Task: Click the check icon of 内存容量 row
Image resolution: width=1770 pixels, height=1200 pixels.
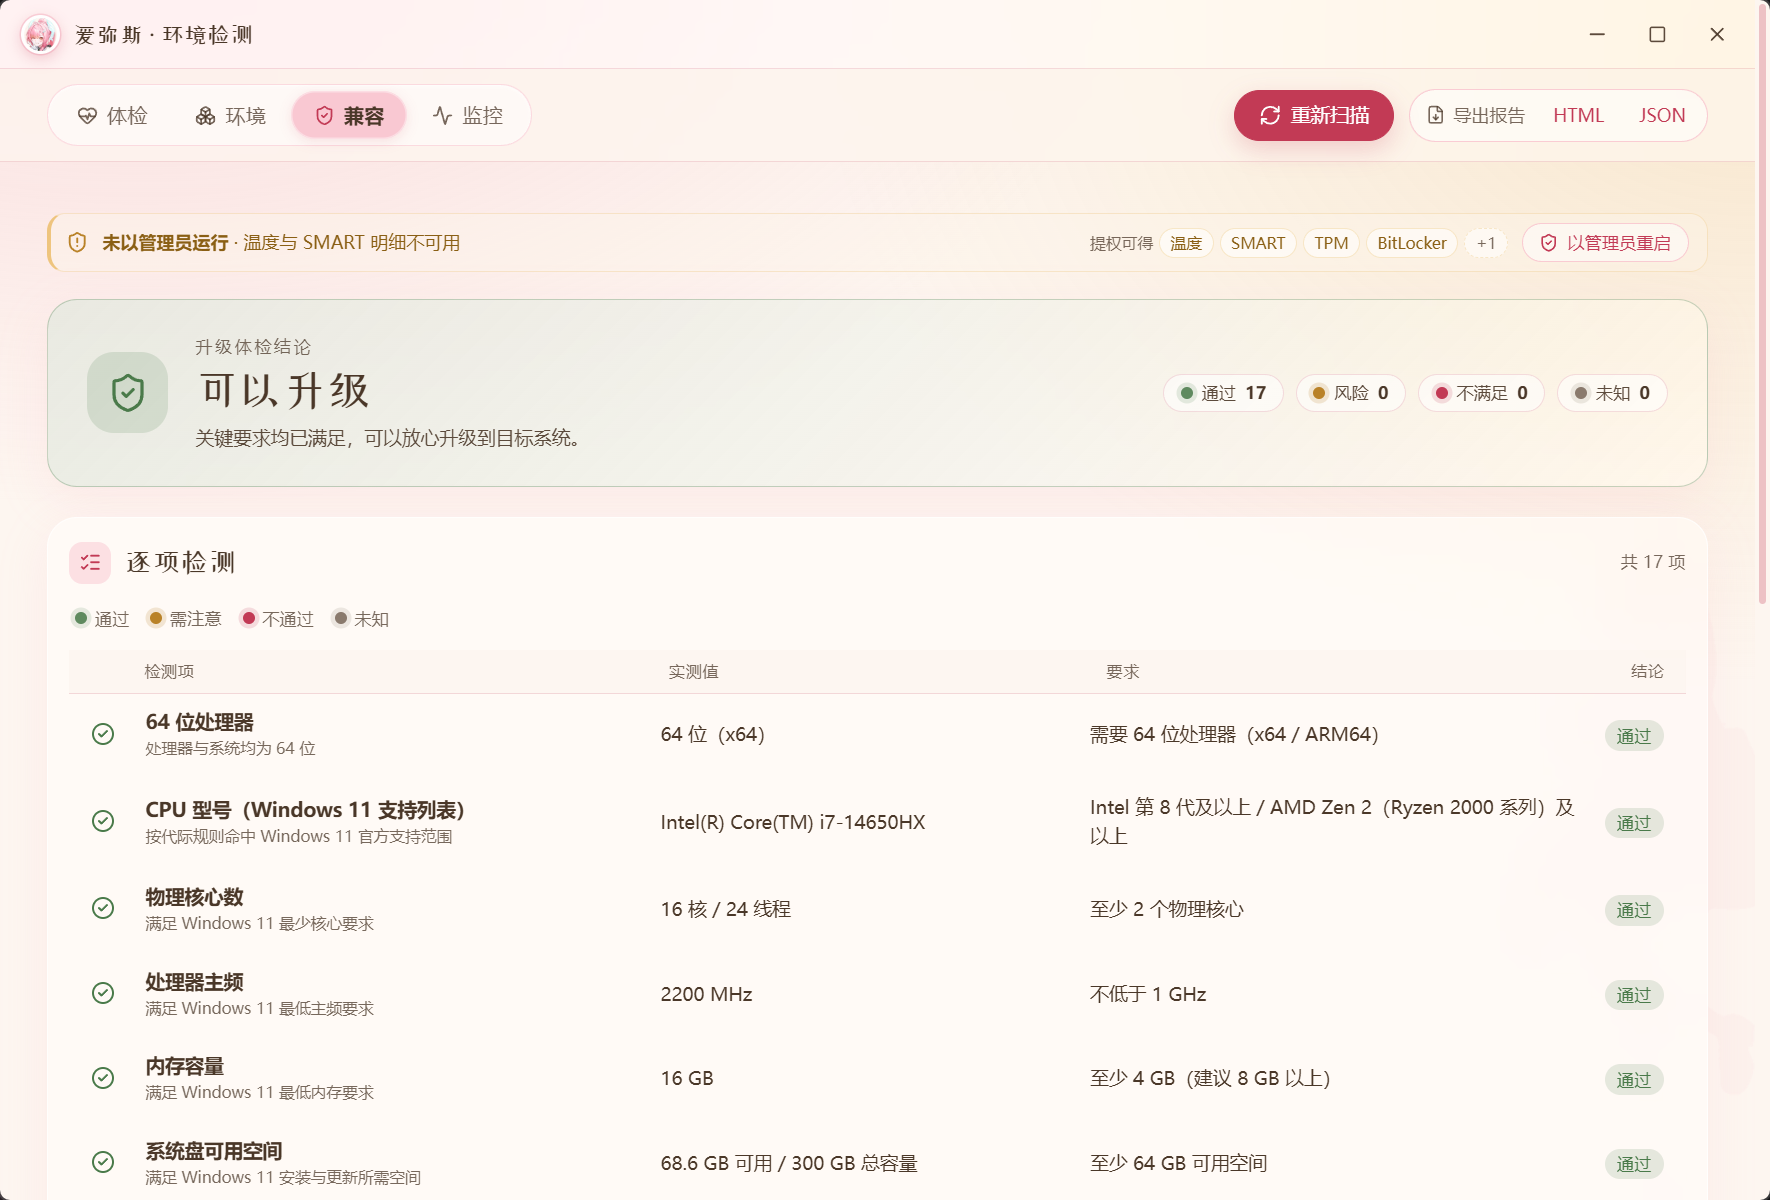Action: tap(103, 1078)
